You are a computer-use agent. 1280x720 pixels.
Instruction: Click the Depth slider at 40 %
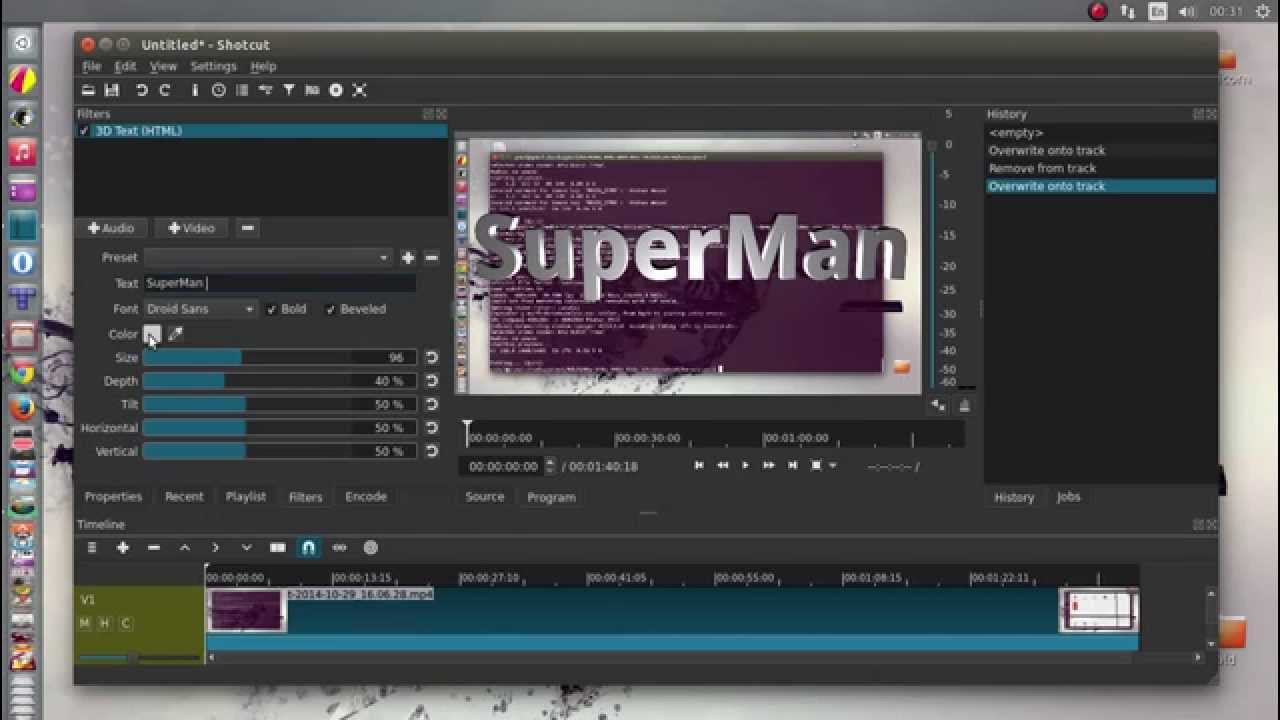(x=278, y=381)
